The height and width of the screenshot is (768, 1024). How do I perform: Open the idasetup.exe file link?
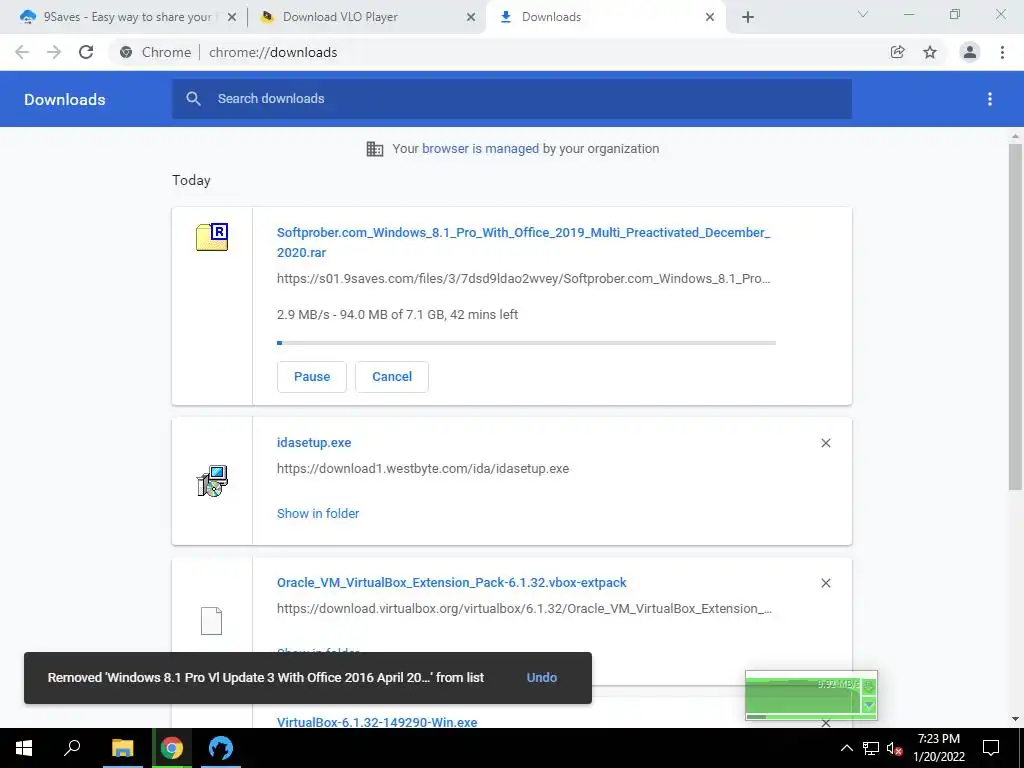(x=313, y=442)
